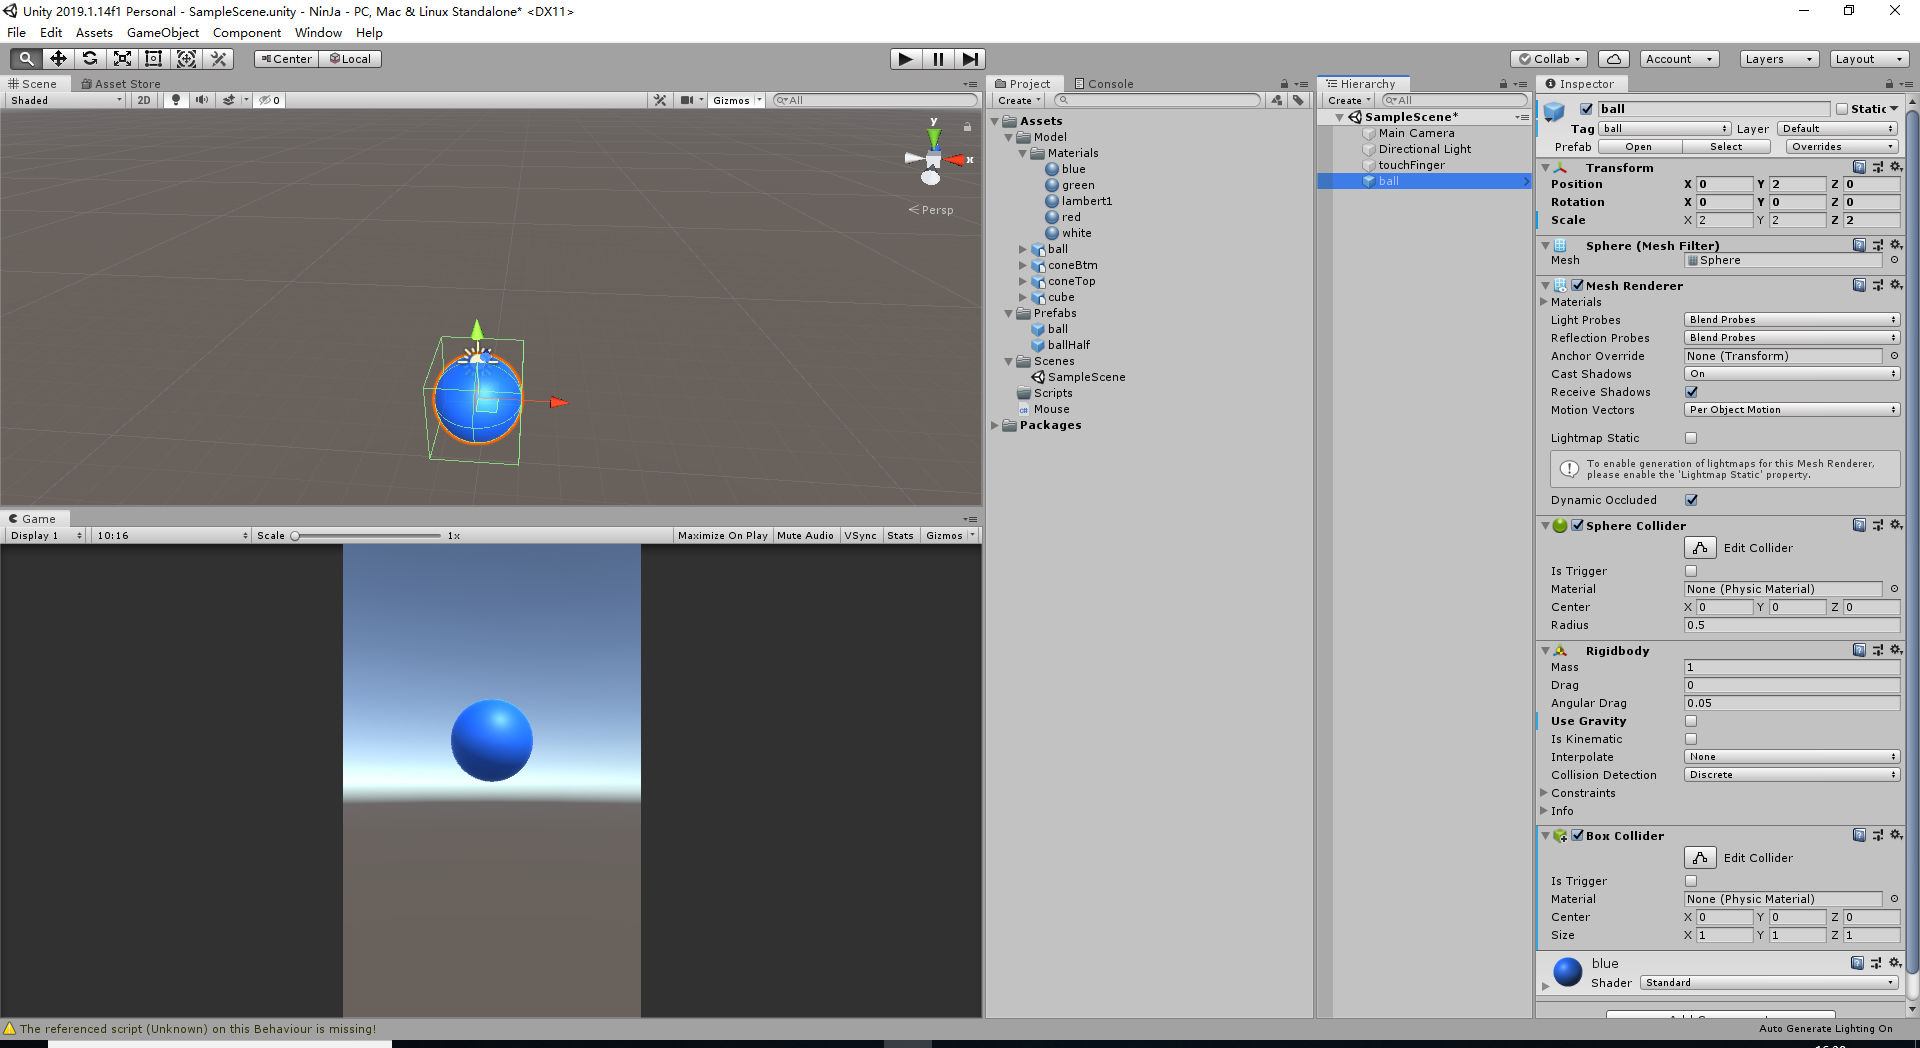Switch to the Asset Store tab
Viewport: 1920px width, 1048px height.
tap(121, 84)
